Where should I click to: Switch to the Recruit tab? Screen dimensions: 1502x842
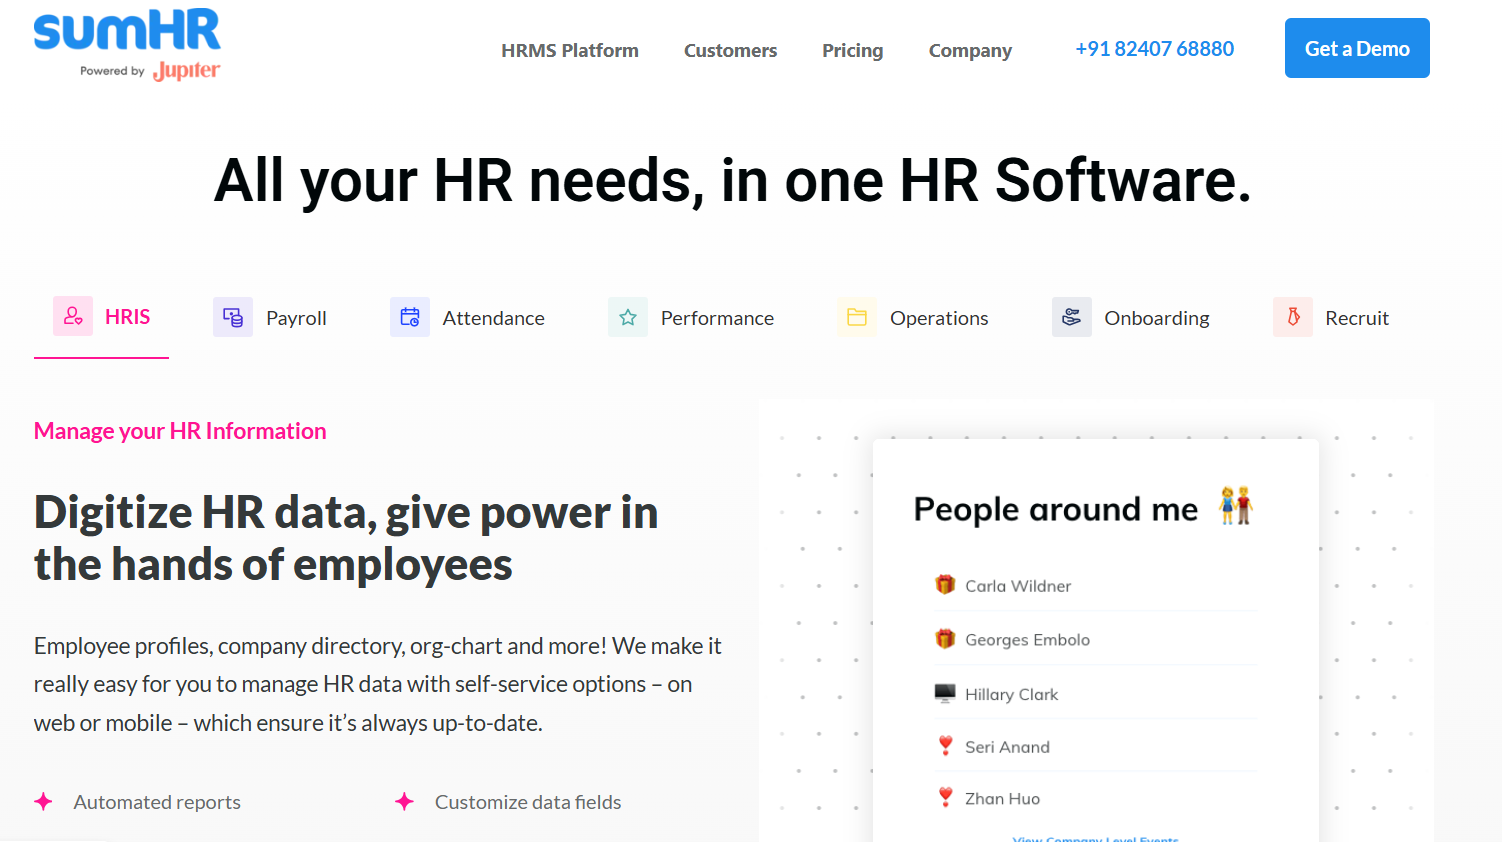[x=1331, y=318]
